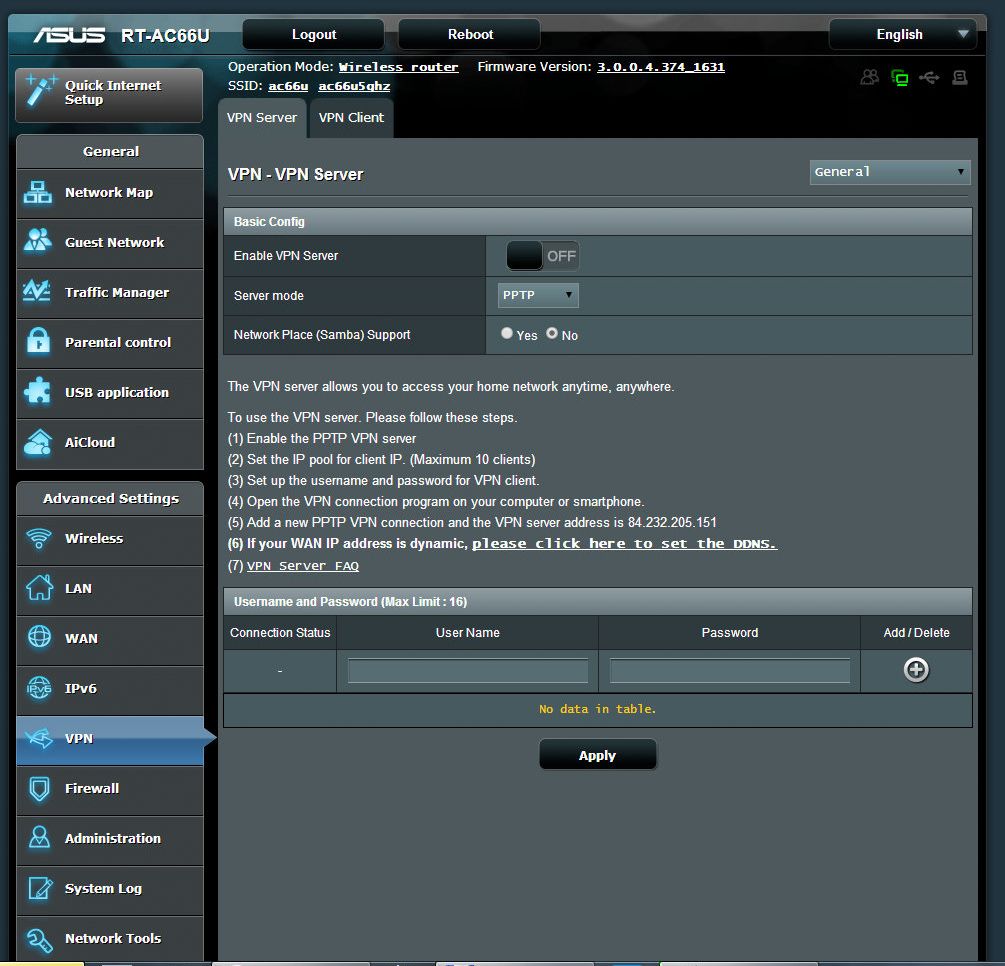The height and width of the screenshot is (966, 1005).
Task: Open the Server mode PPTP dropdown
Action: (538, 296)
